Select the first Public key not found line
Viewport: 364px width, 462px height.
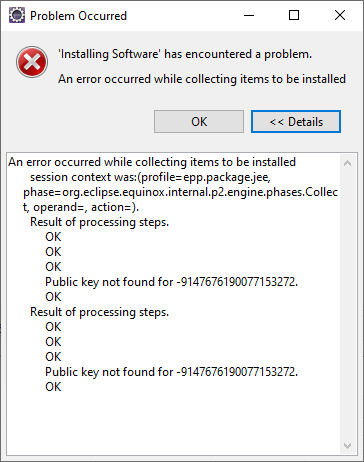[172, 282]
